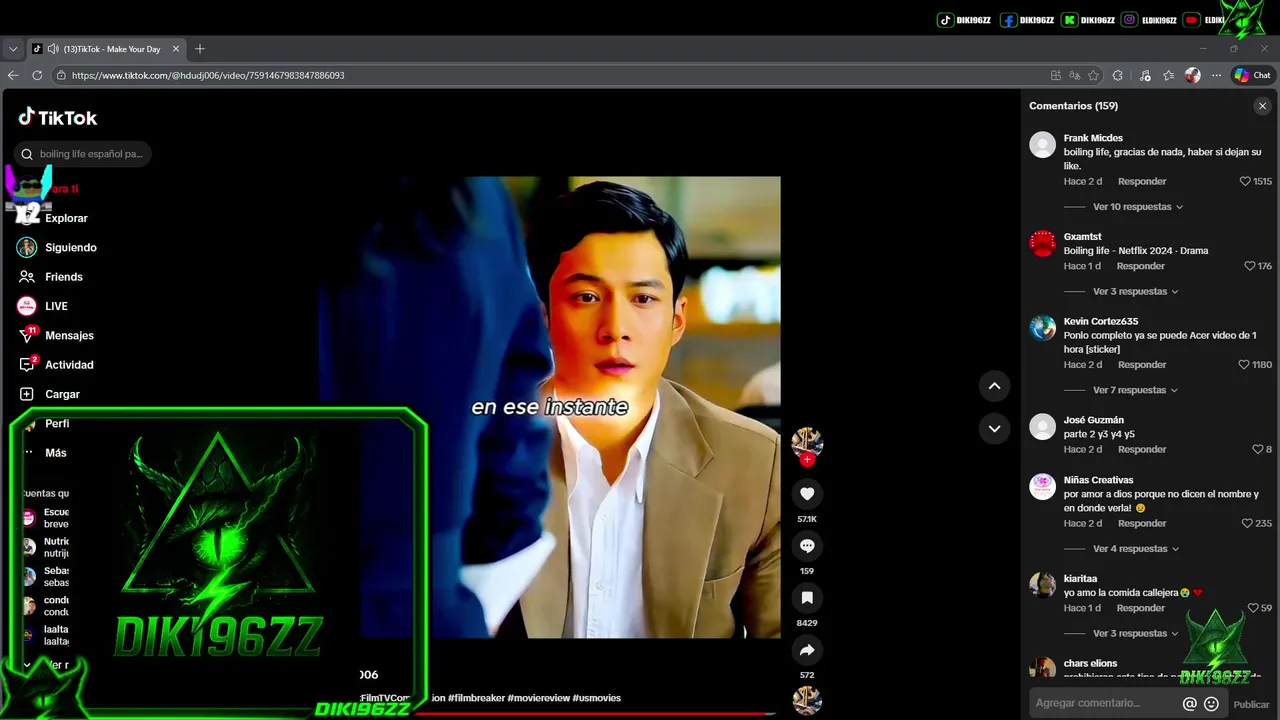Reply to Frank Micdes comment
Viewport: 1280px width, 720px height.
[1142, 182]
